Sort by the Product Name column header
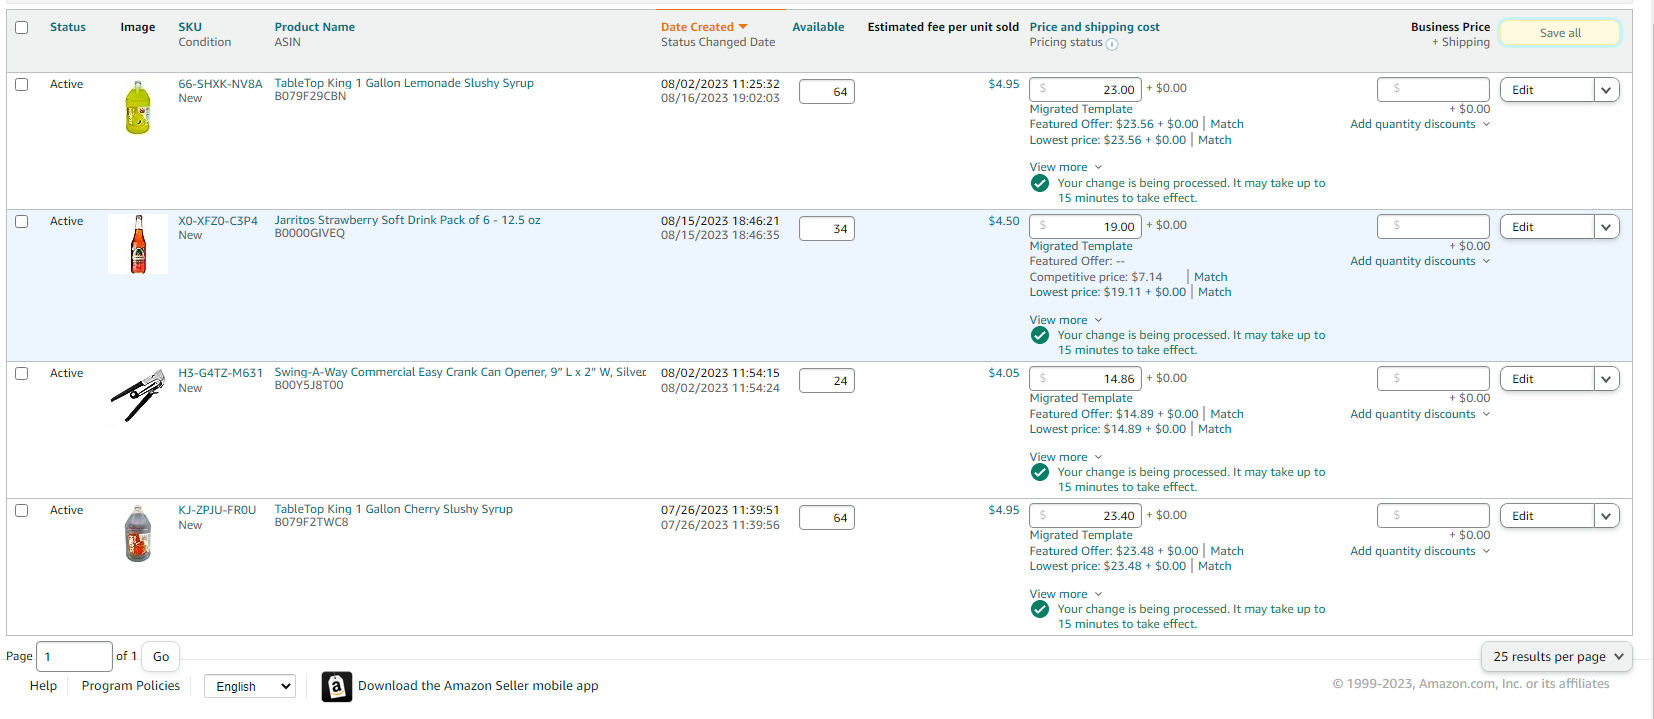Viewport: 1654px width, 719px height. [x=315, y=27]
